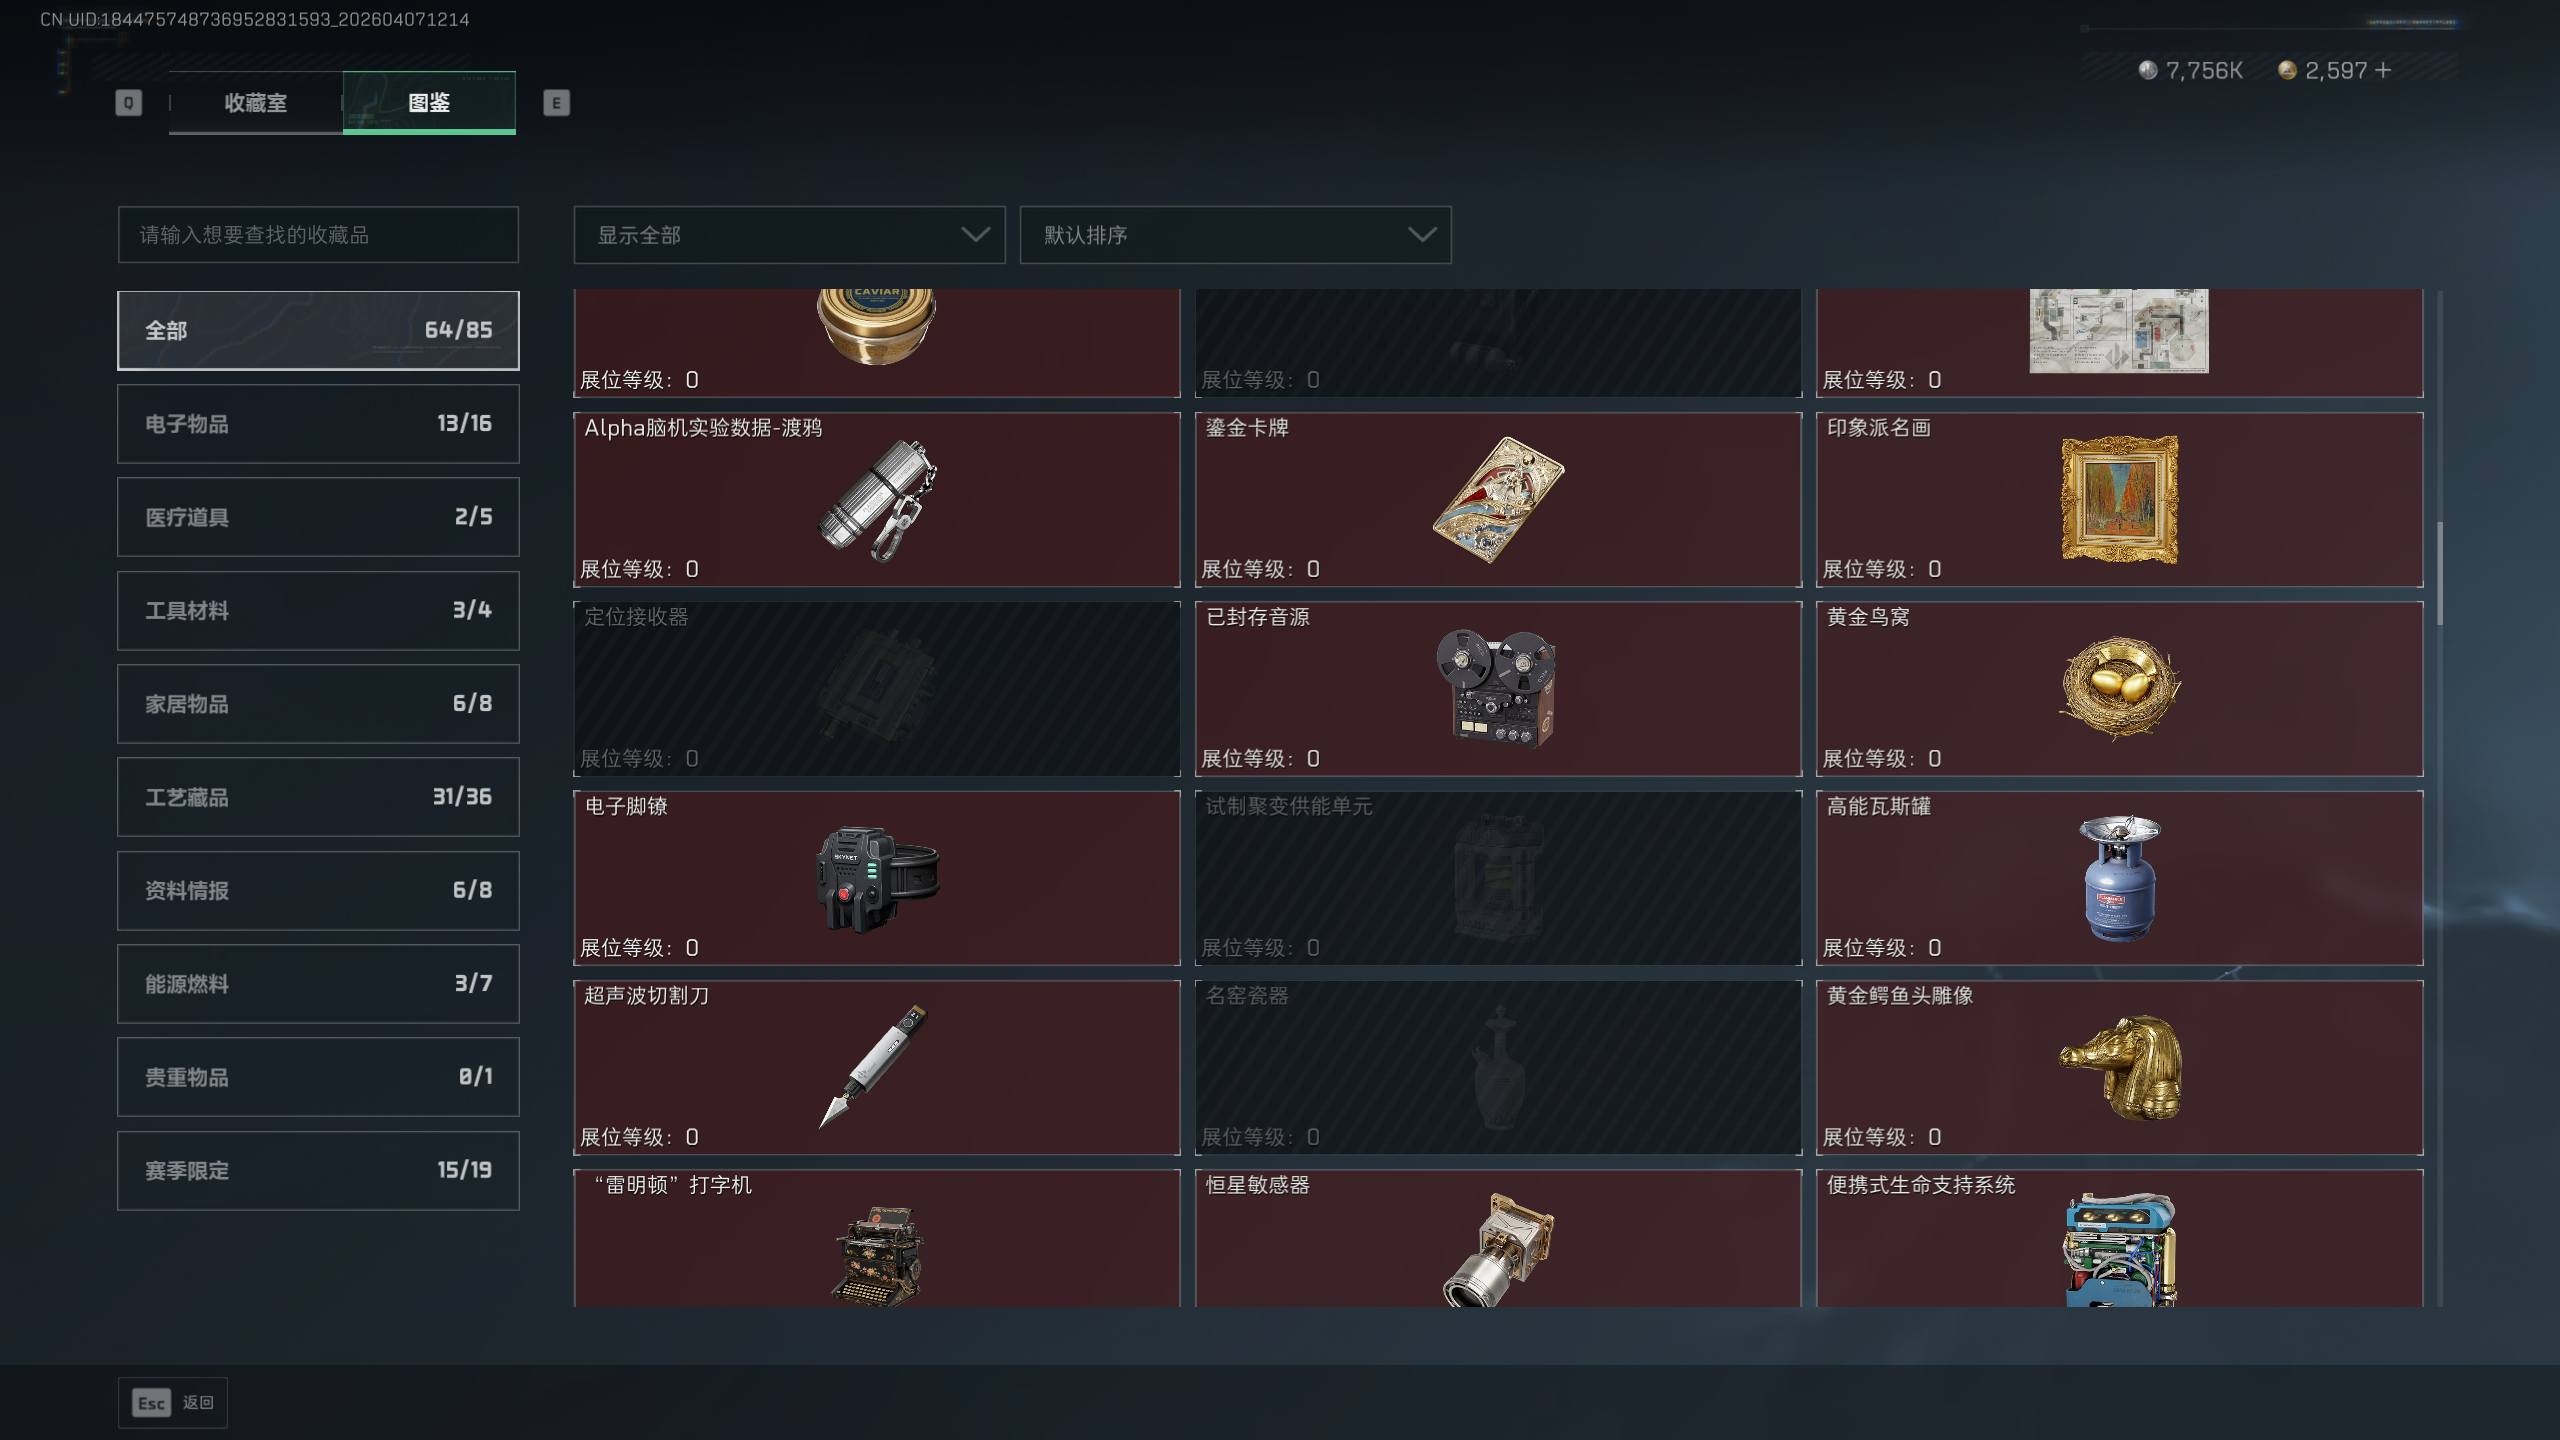Choose the 超声波切割刀 cutter knife icon

click(x=874, y=1067)
